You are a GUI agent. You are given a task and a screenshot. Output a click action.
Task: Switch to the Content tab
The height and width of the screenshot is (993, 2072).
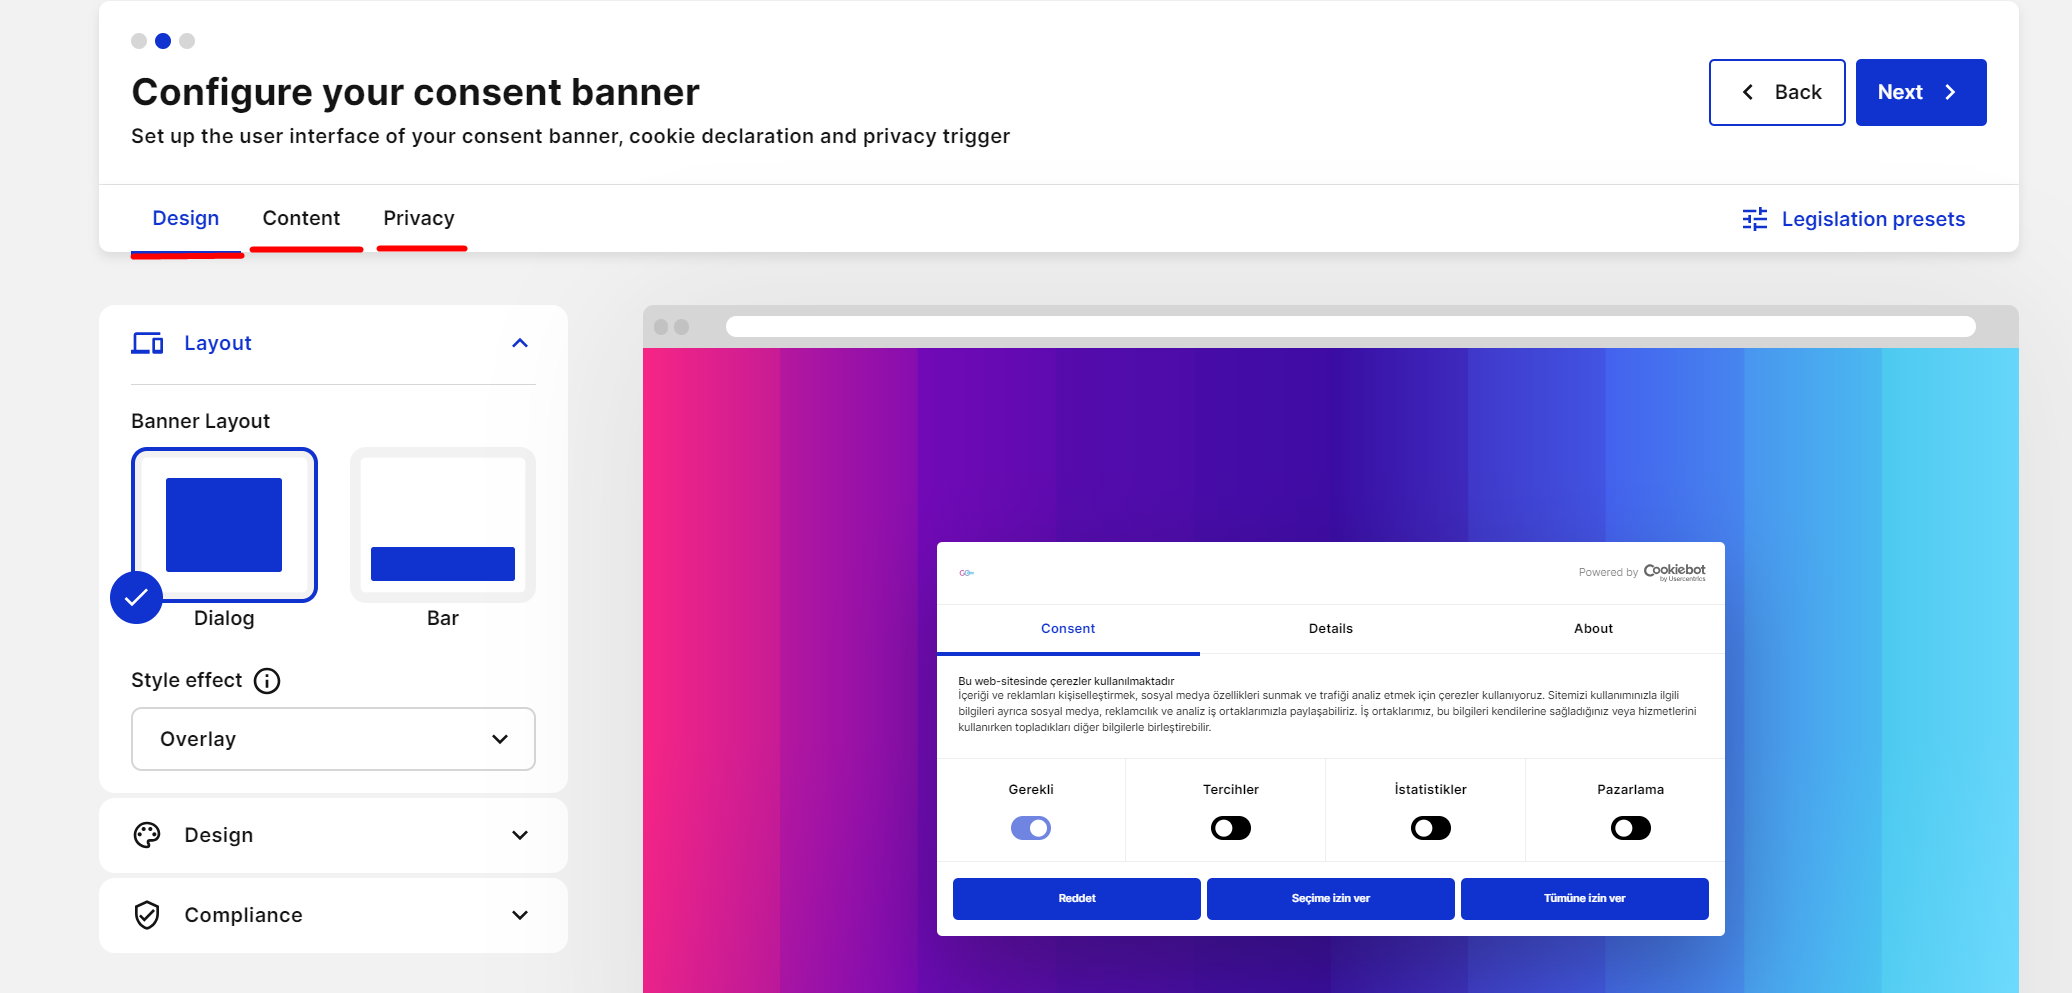(x=301, y=218)
